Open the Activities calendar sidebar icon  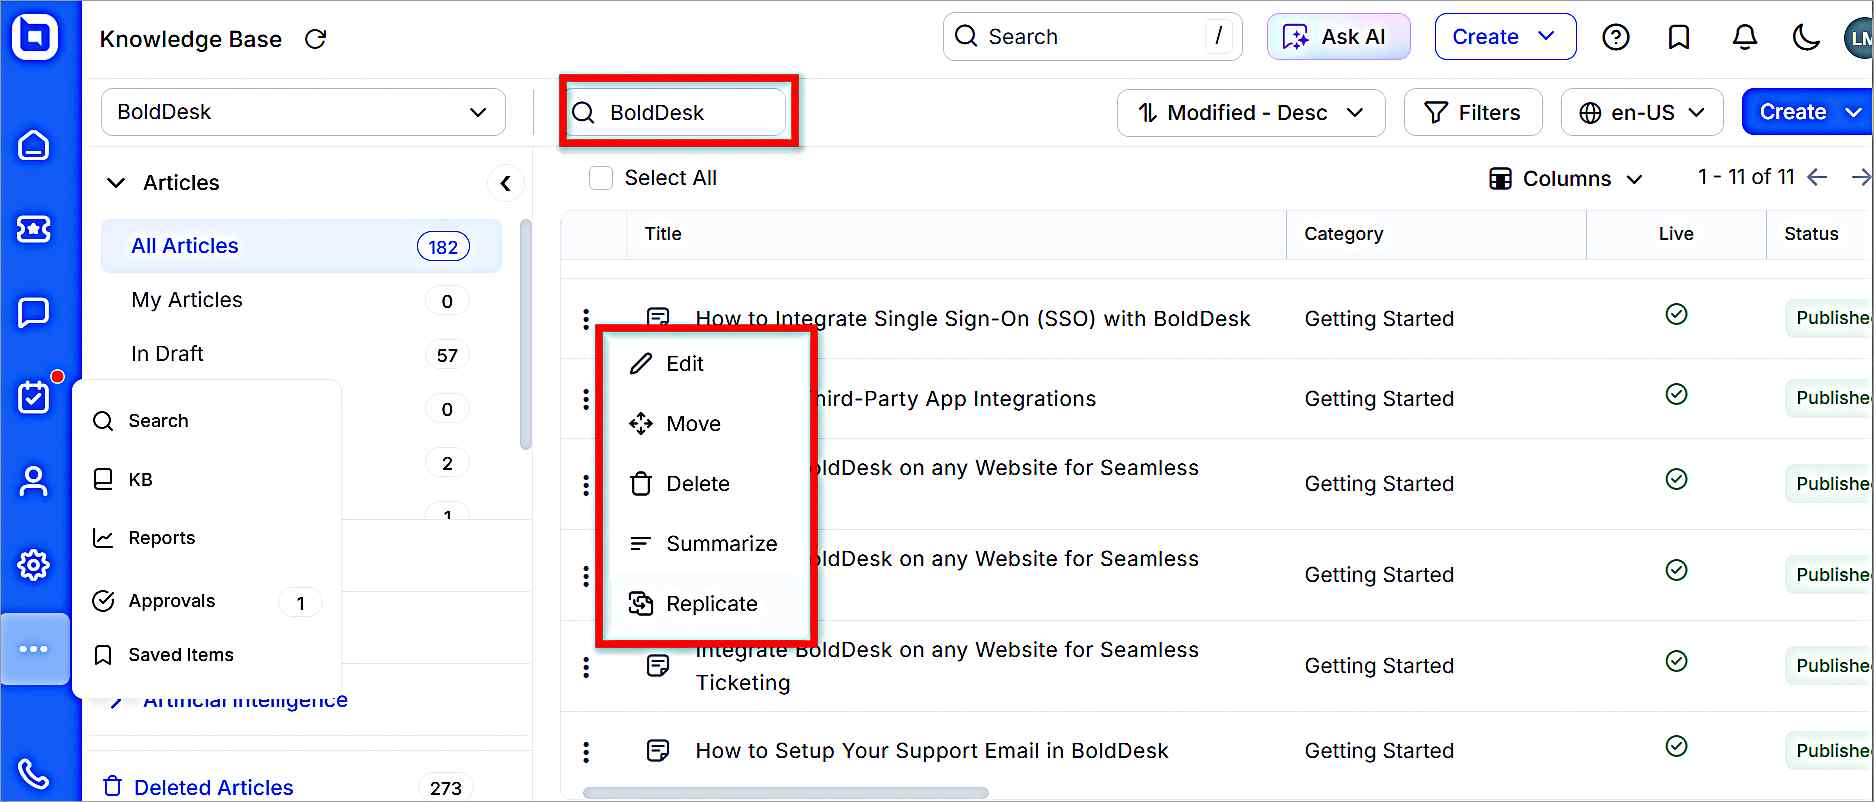pyautogui.click(x=34, y=397)
